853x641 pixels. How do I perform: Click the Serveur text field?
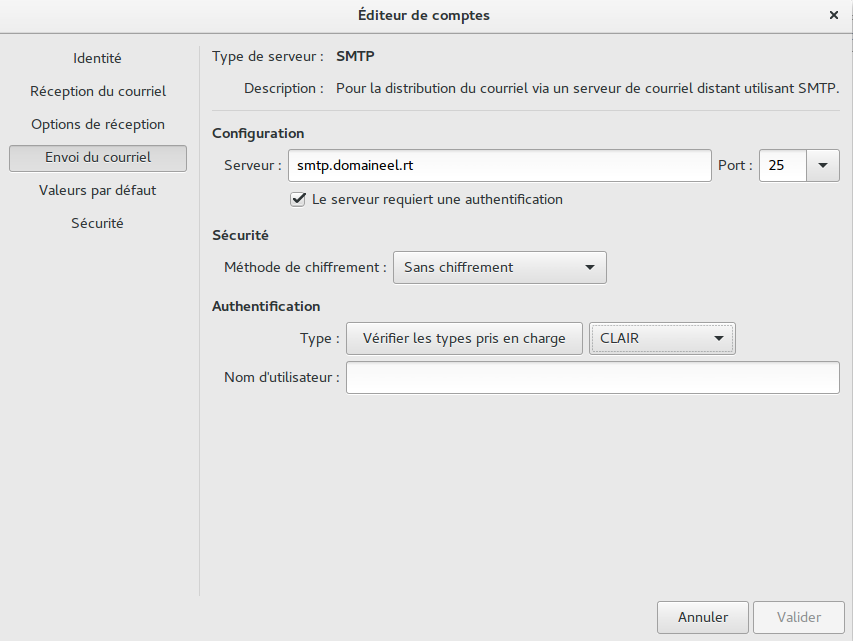pyautogui.click(x=499, y=165)
